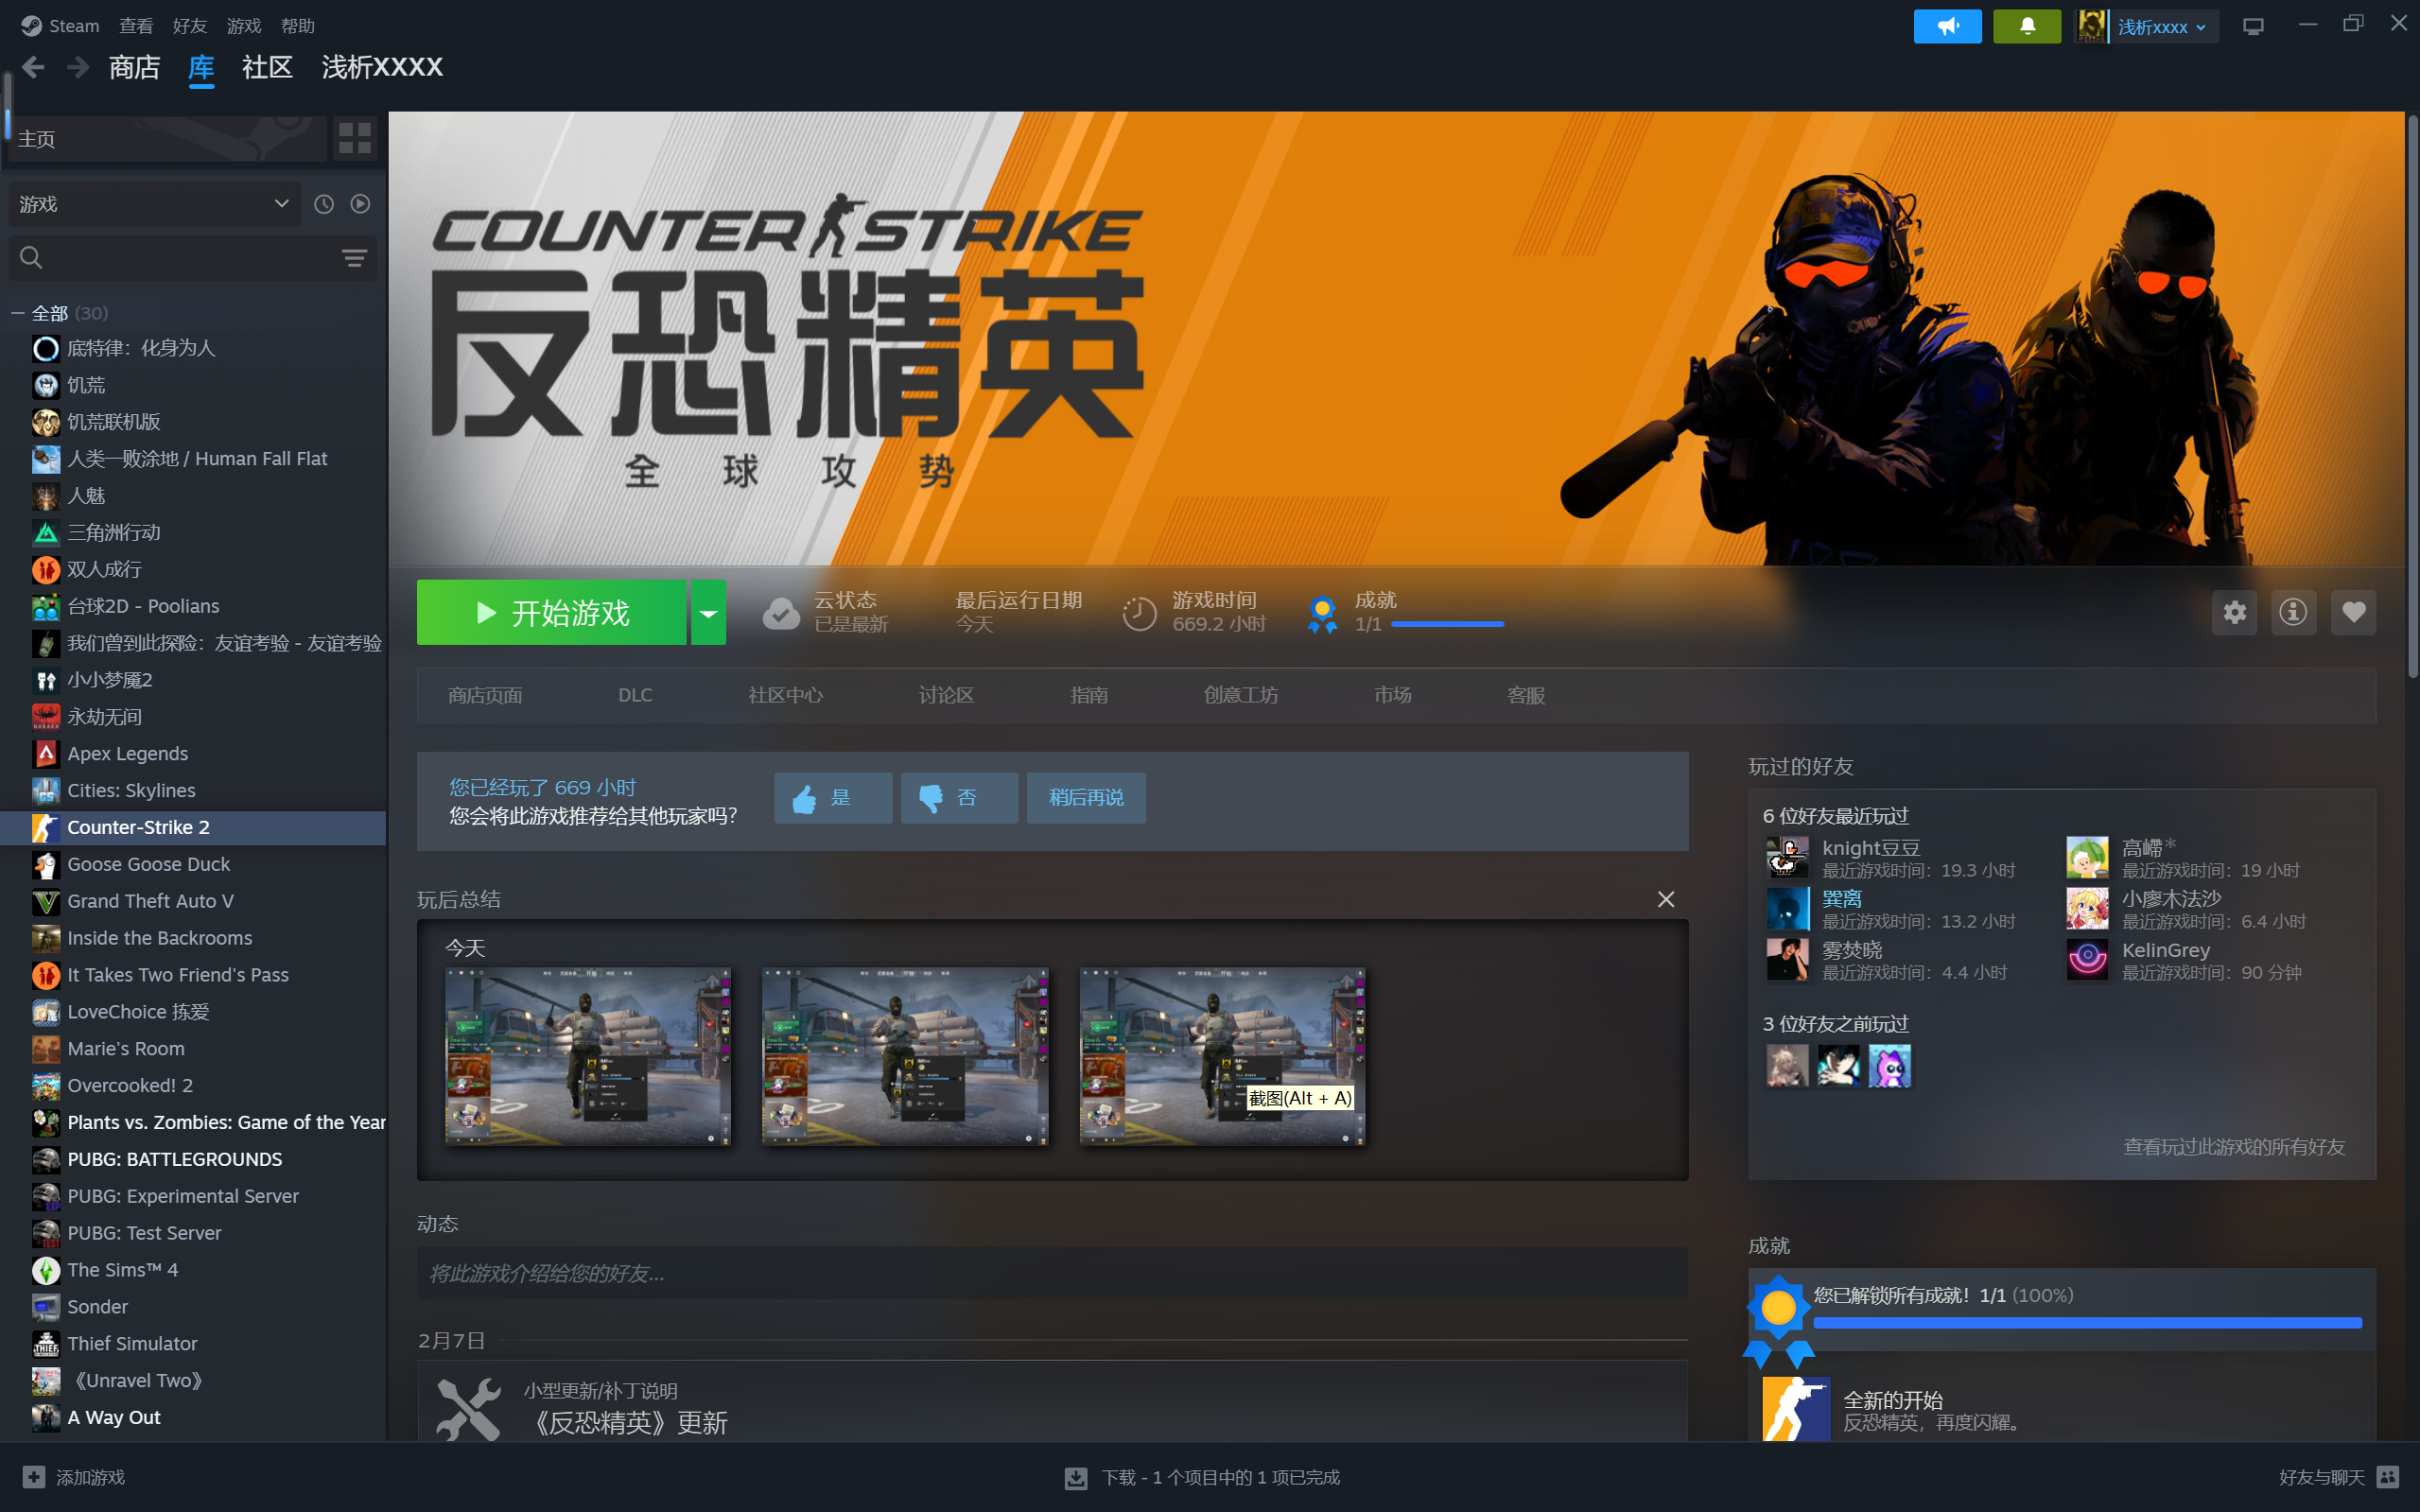Click the 全新的开始 achievement icon
The width and height of the screenshot is (2420, 1512).
[1796, 1409]
